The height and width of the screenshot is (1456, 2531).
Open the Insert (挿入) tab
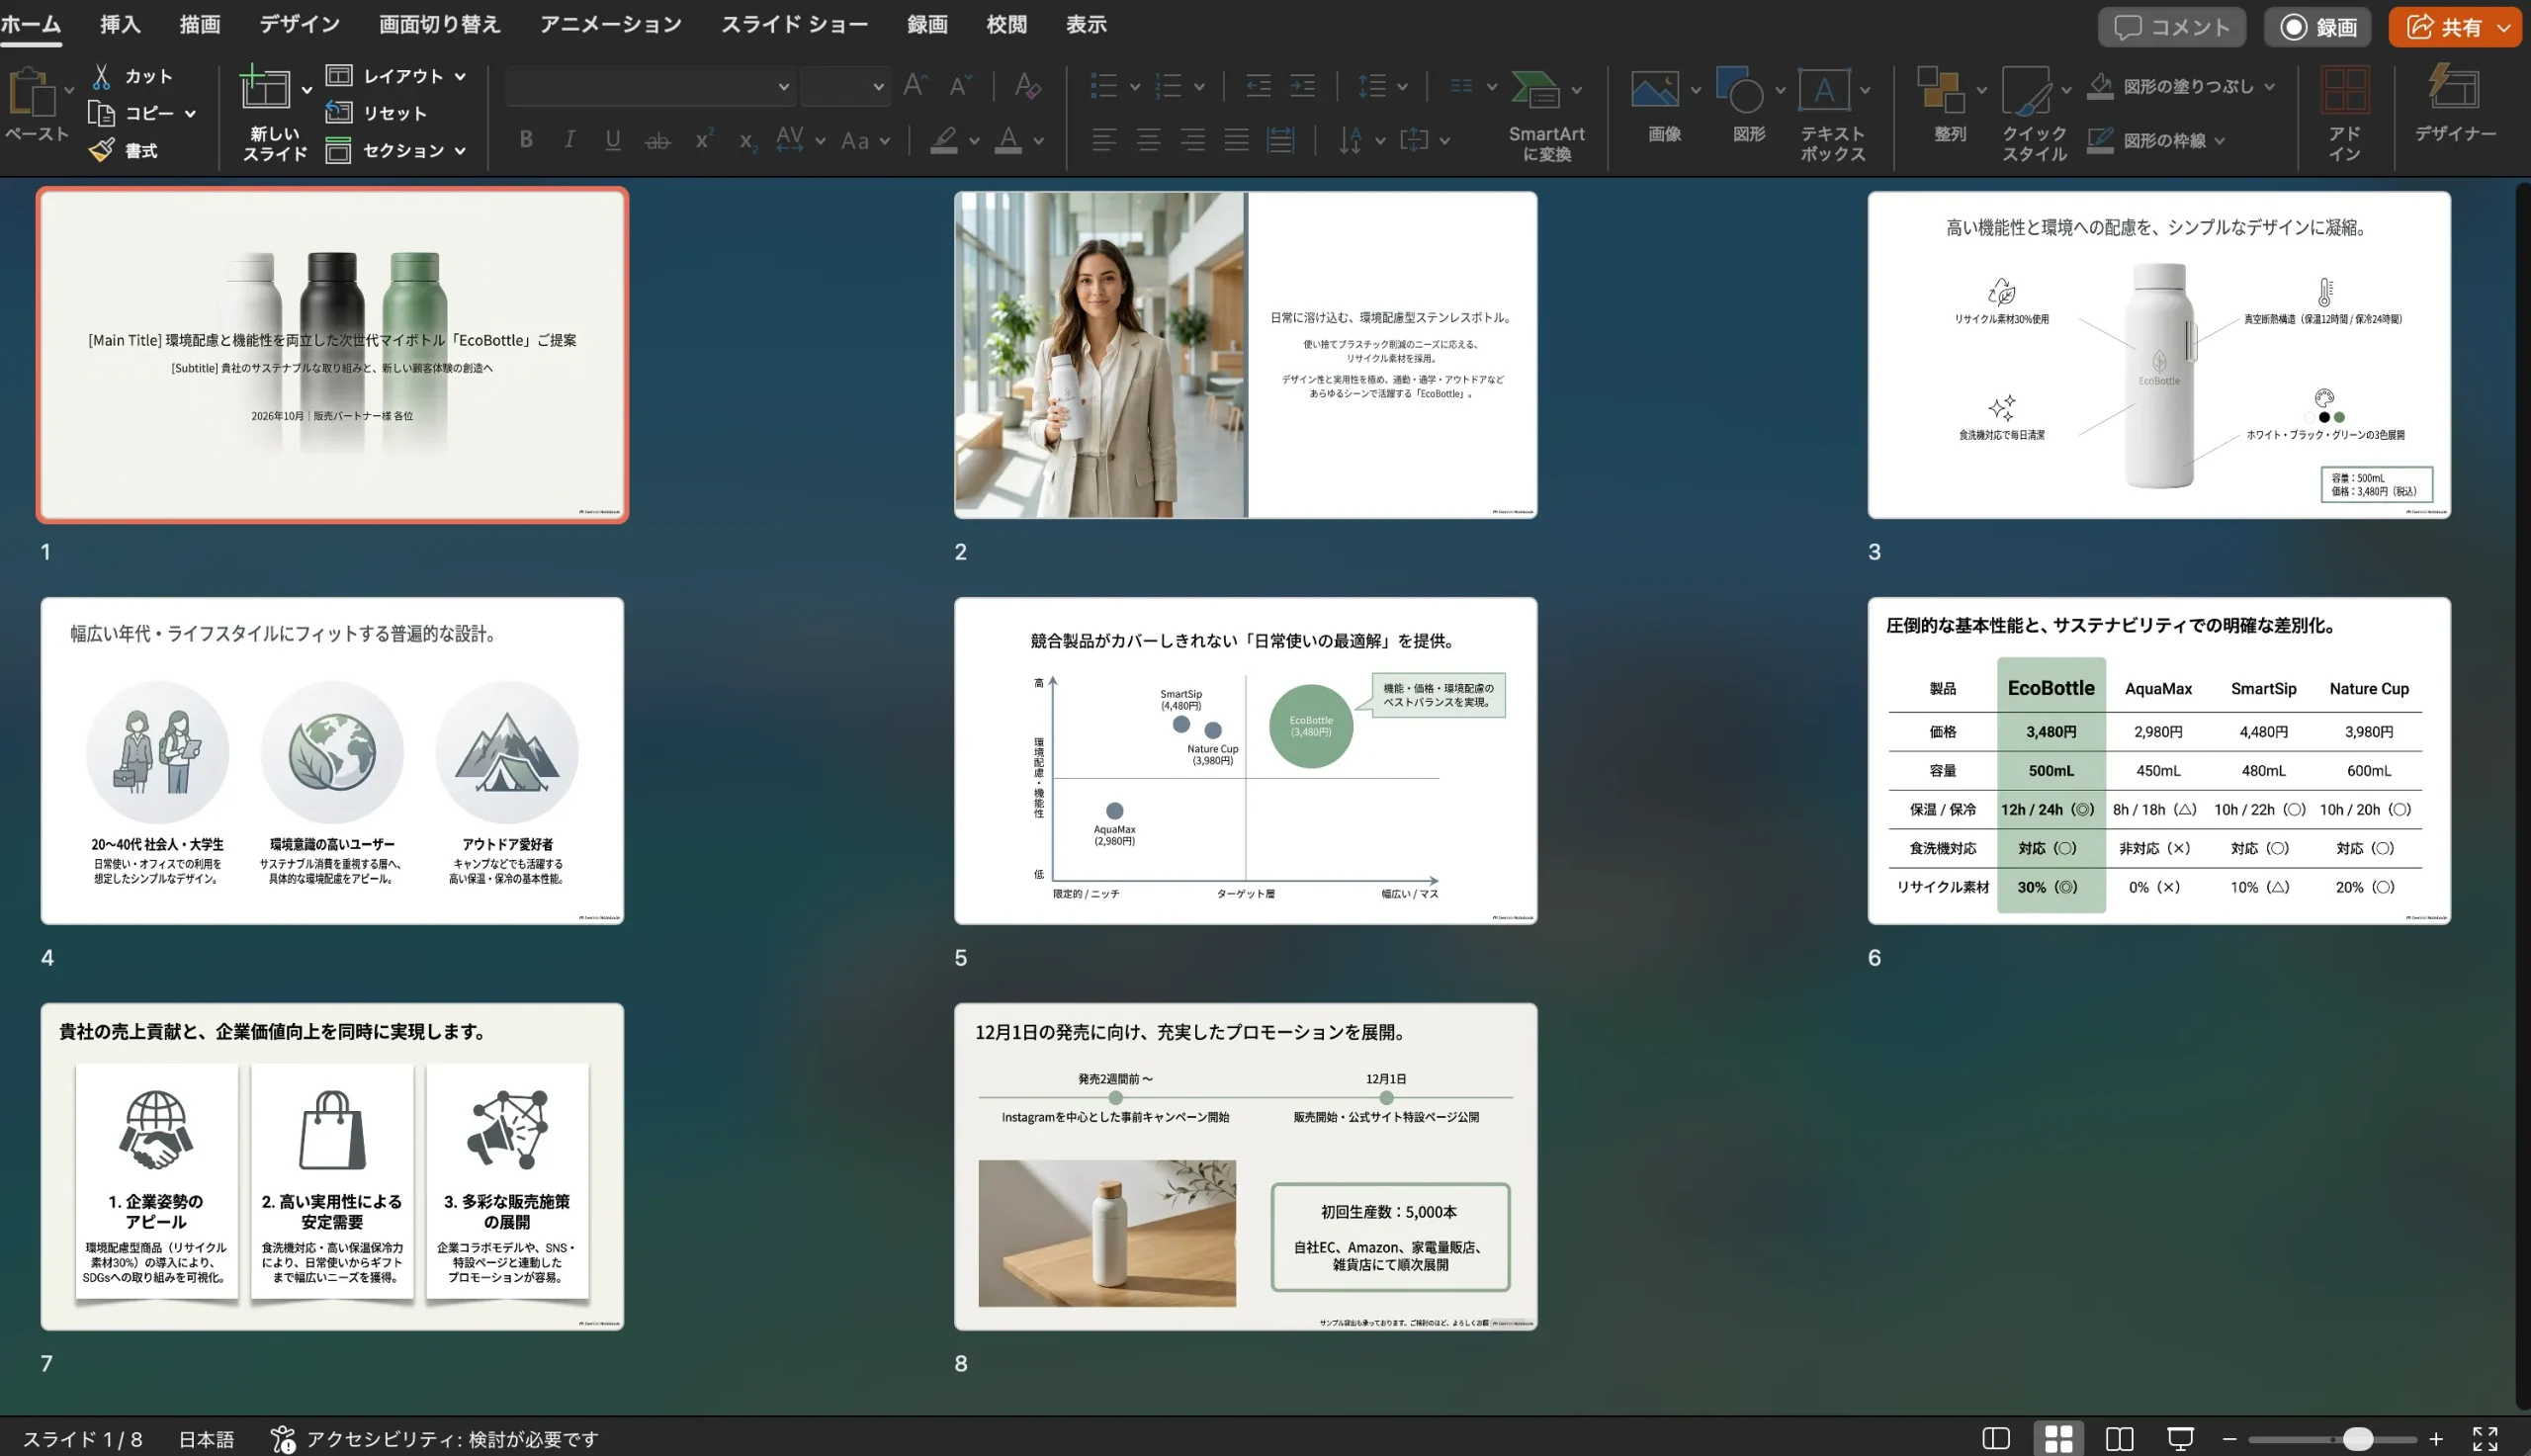[120, 24]
